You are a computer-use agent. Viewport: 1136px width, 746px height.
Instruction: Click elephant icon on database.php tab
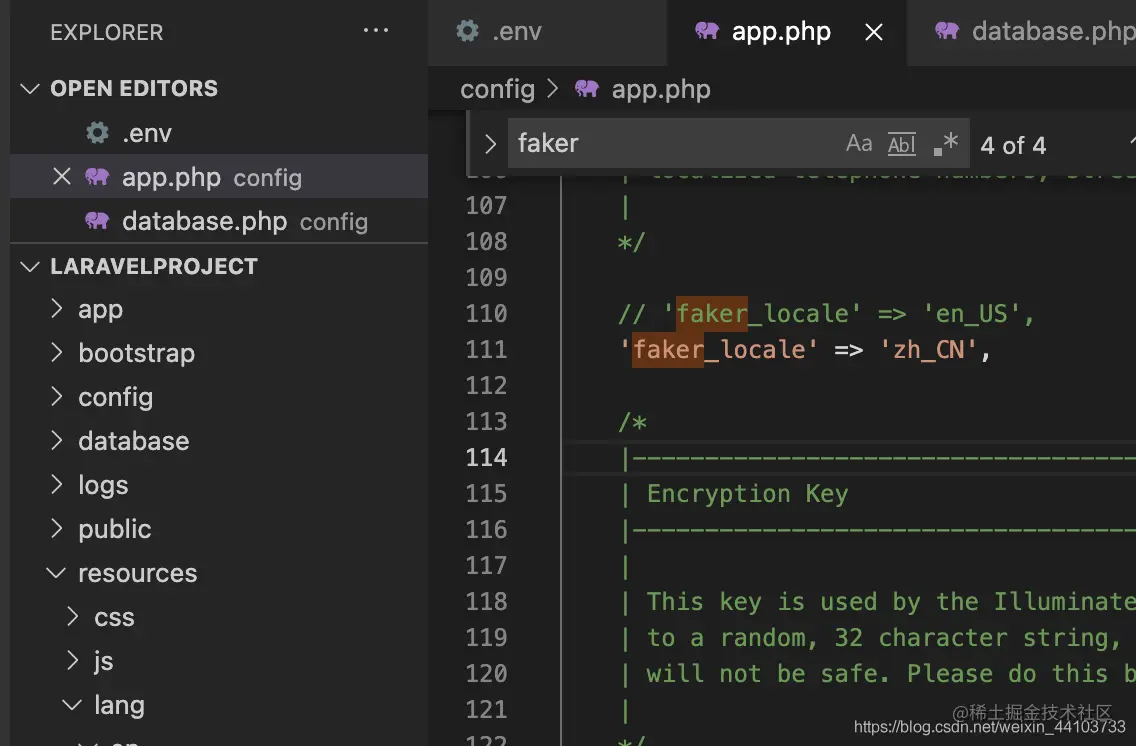pos(946,31)
